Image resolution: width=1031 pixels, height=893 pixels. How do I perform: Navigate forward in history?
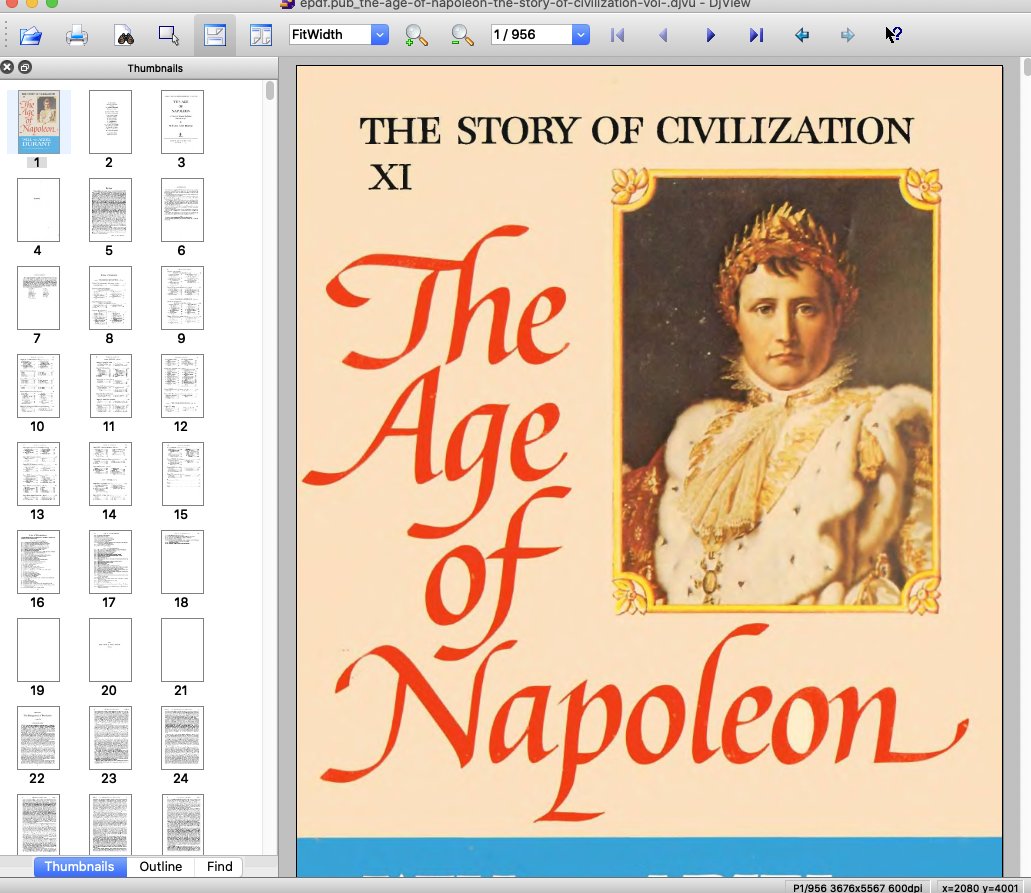click(848, 35)
